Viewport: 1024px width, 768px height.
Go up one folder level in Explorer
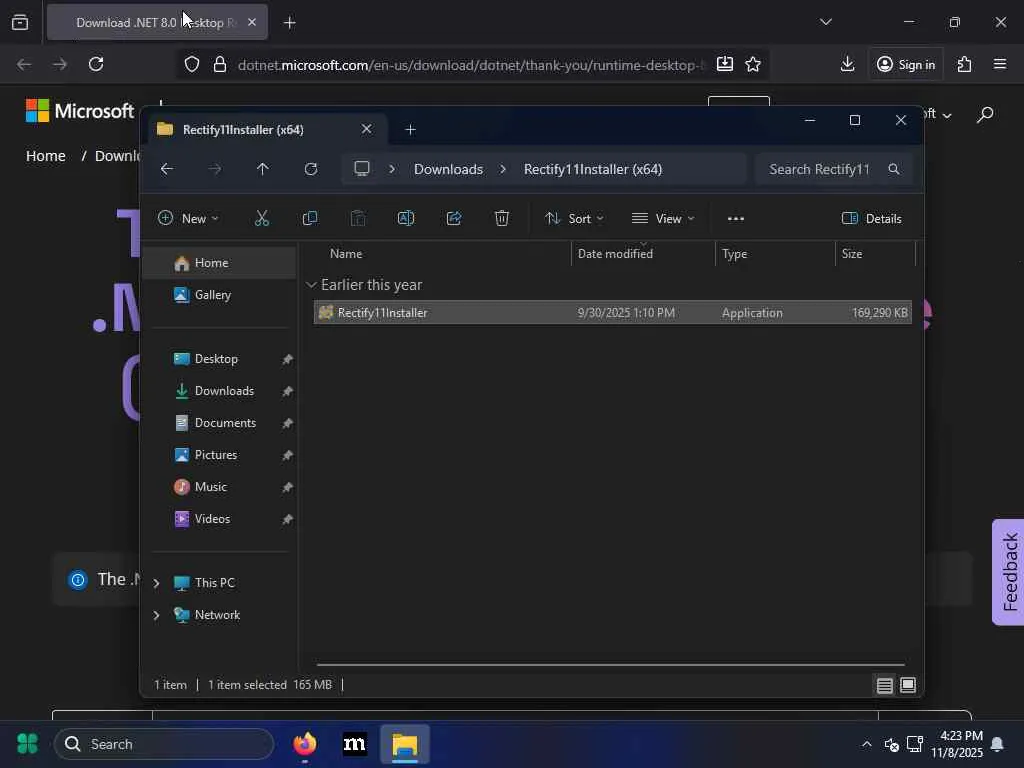pyautogui.click(x=263, y=169)
